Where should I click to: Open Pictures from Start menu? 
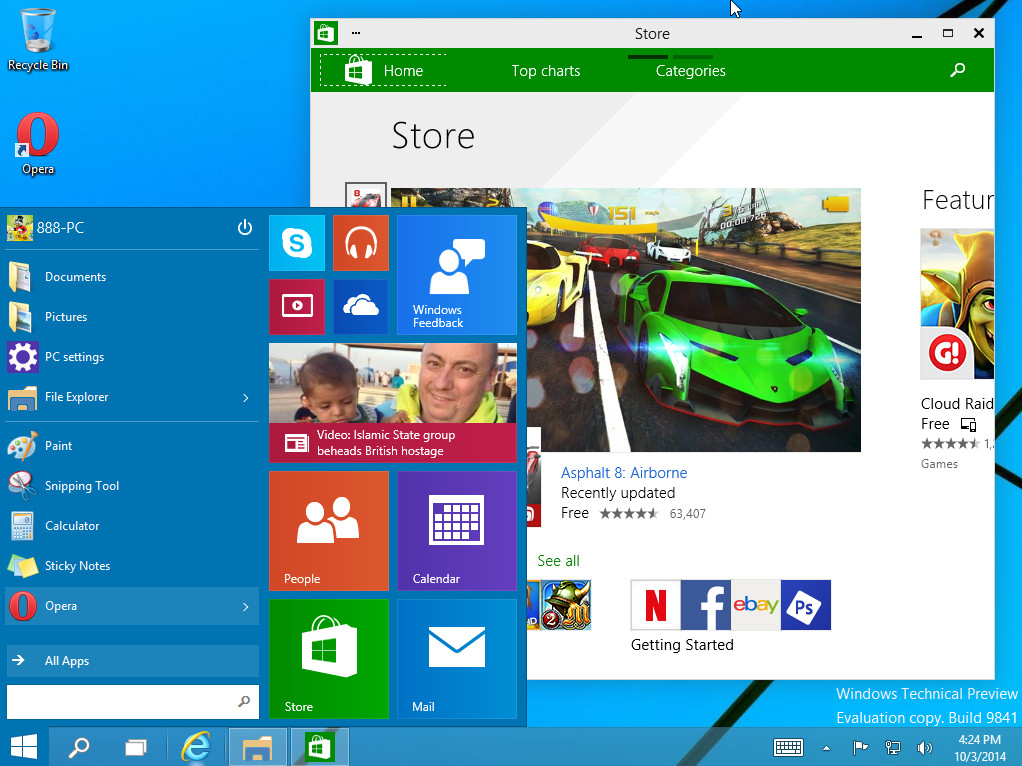(x=132, y=317)
